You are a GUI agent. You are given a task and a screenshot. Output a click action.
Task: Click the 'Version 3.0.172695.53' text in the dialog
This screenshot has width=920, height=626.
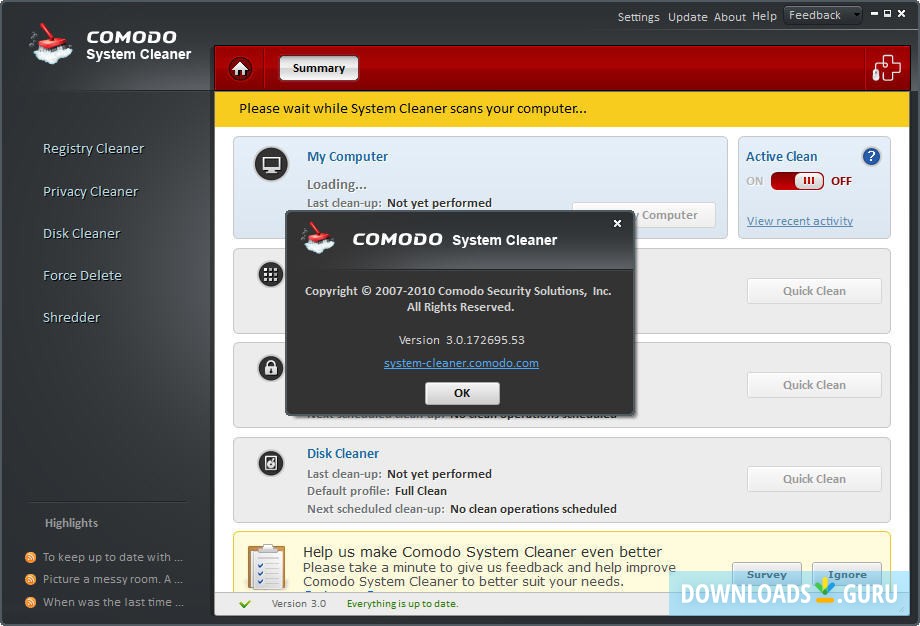coord(461,340)
